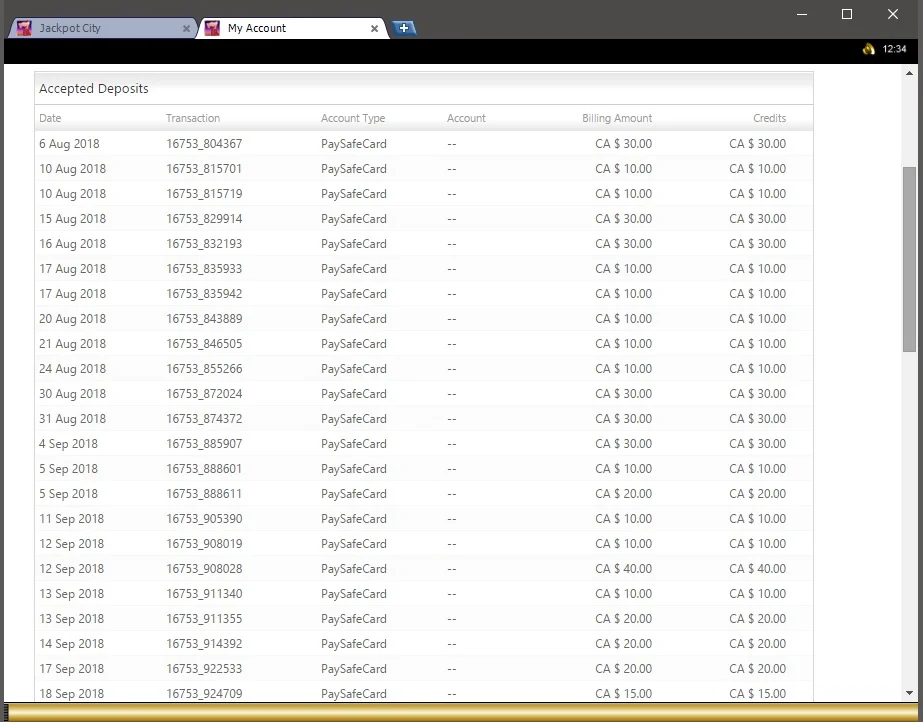Close the My Account tab
The width and height of the screenshot is (923, 722).
(374, 28)
